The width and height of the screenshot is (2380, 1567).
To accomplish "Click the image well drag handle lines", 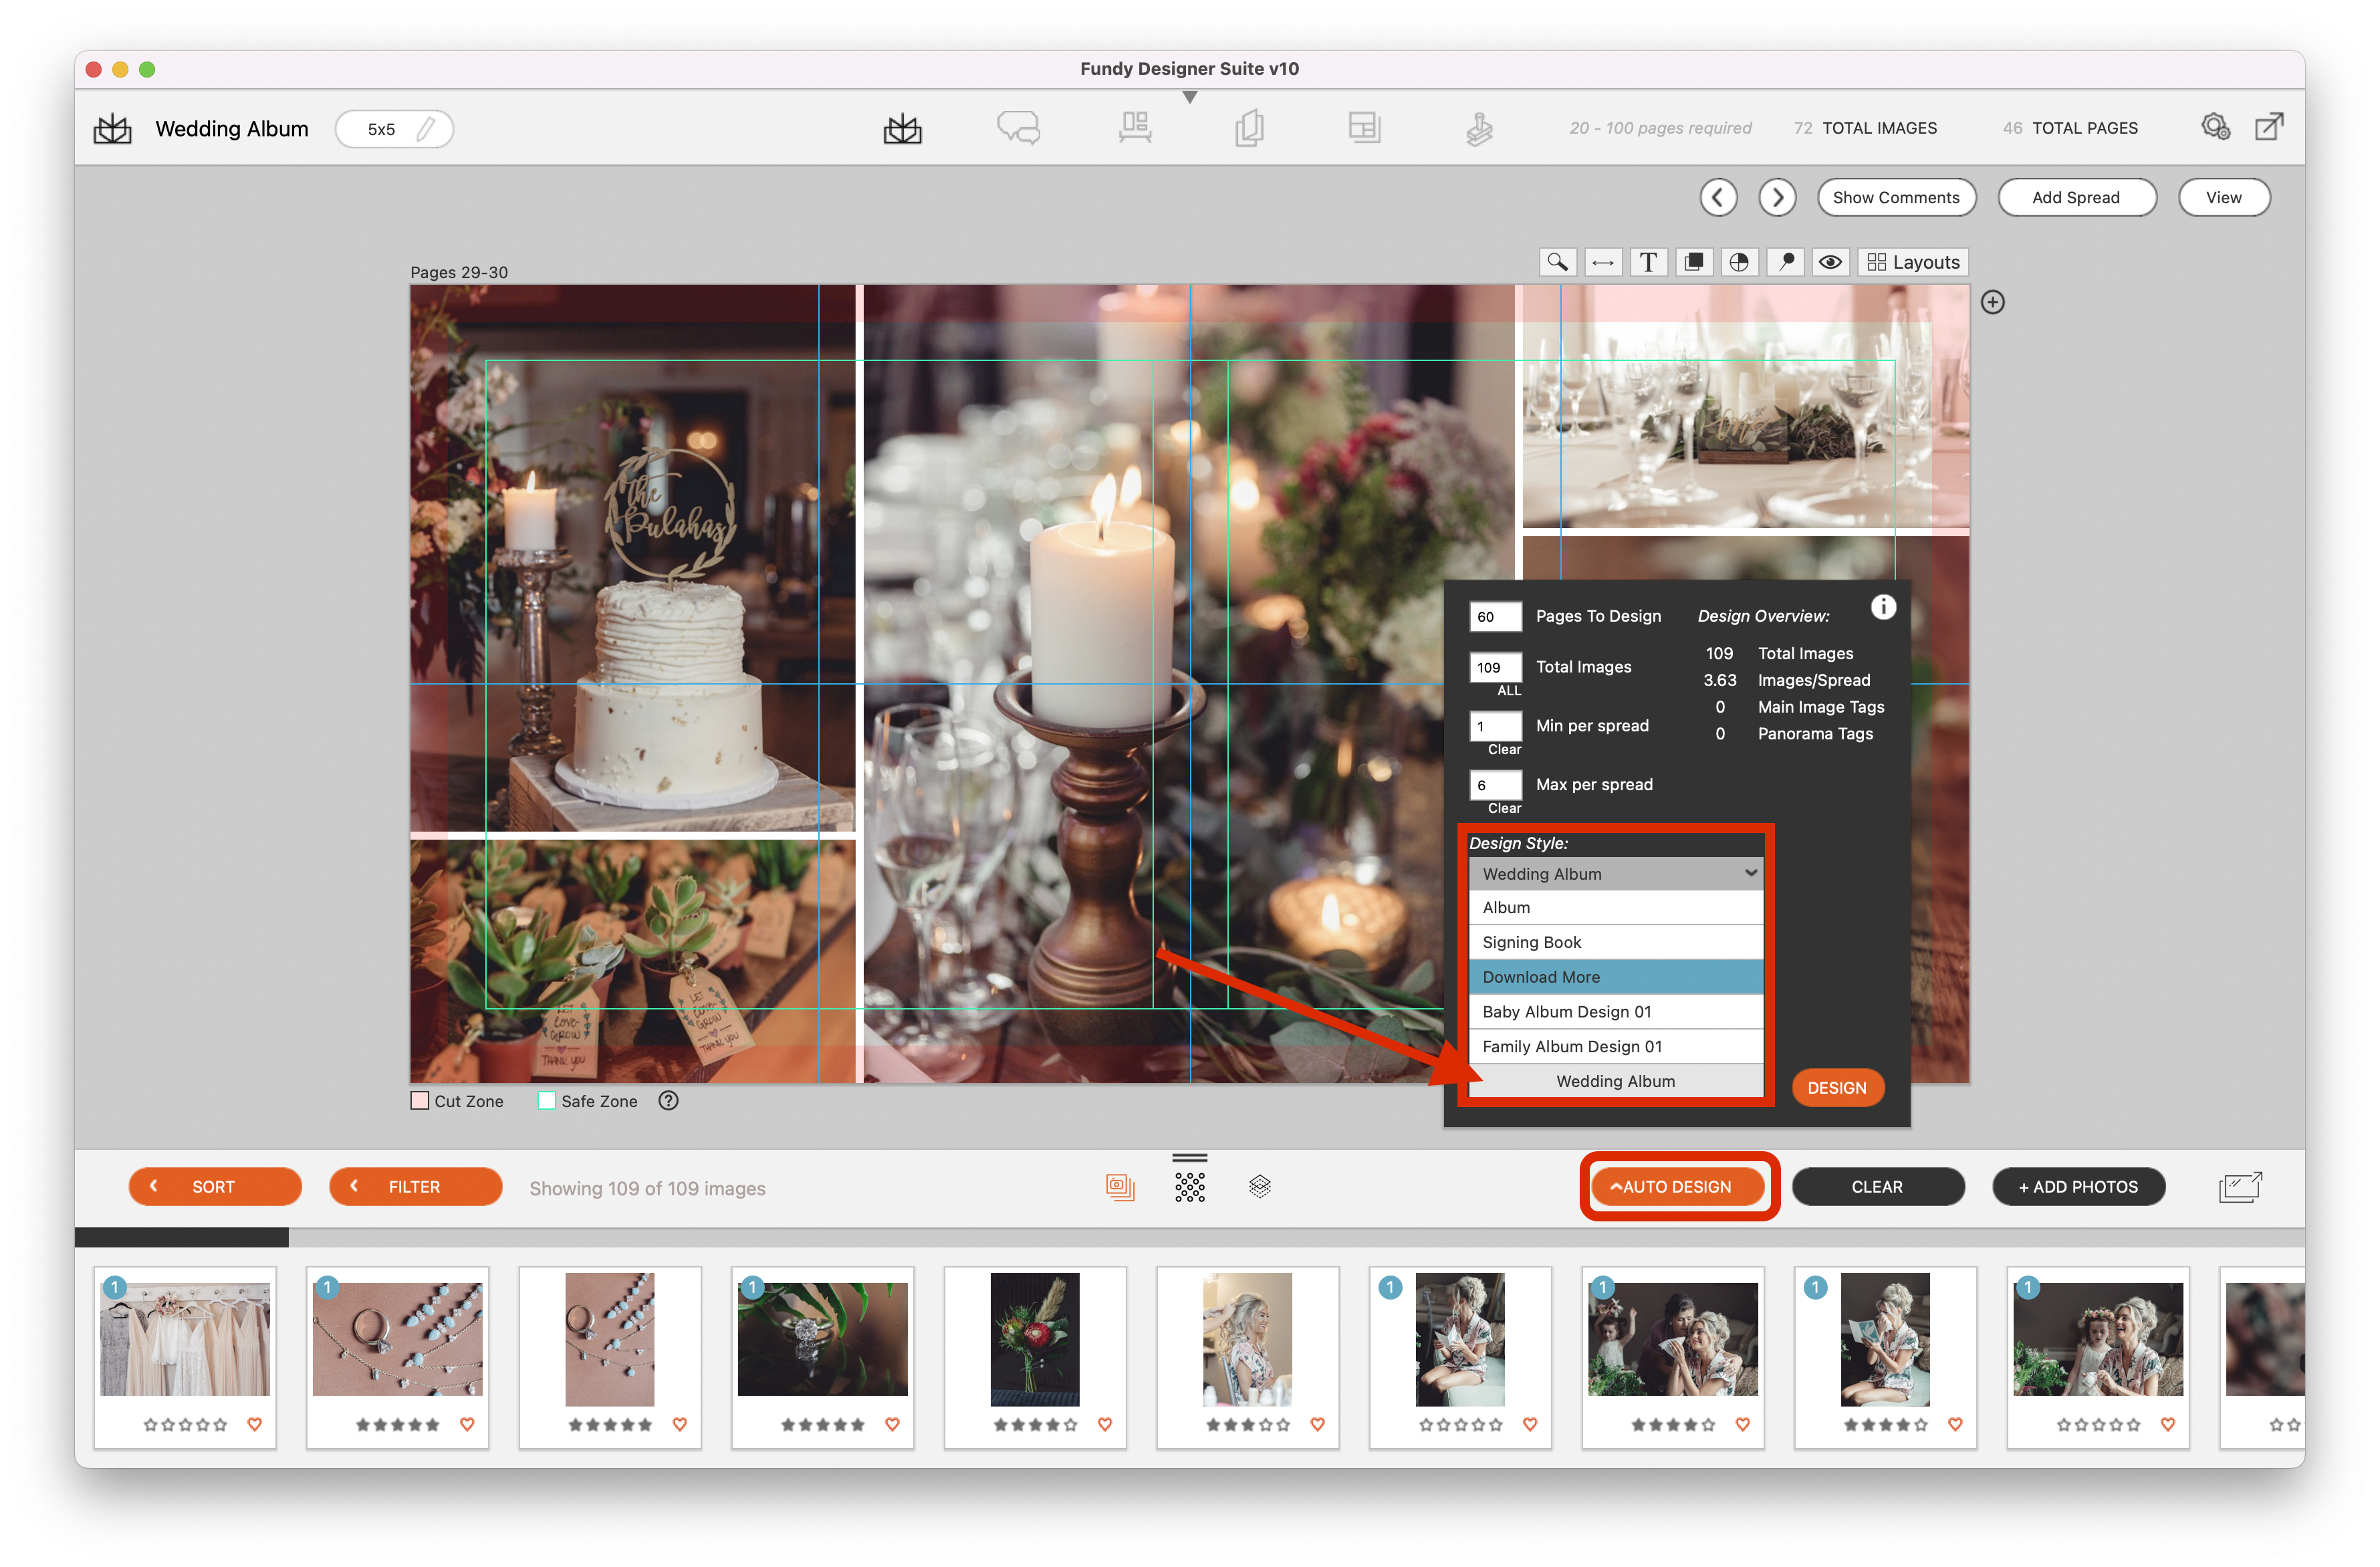I will [x=1189, y=1158].
